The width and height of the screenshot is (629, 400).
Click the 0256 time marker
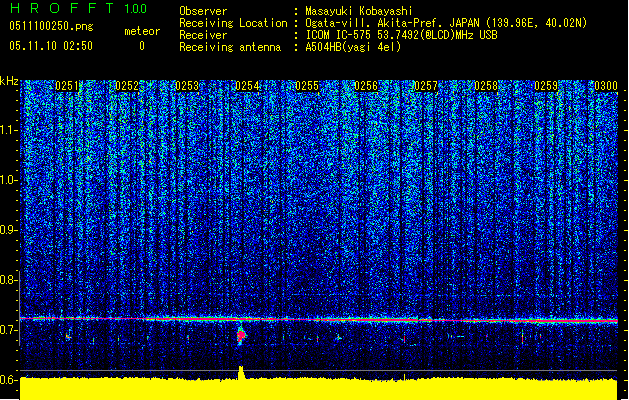tap(366, 86)
